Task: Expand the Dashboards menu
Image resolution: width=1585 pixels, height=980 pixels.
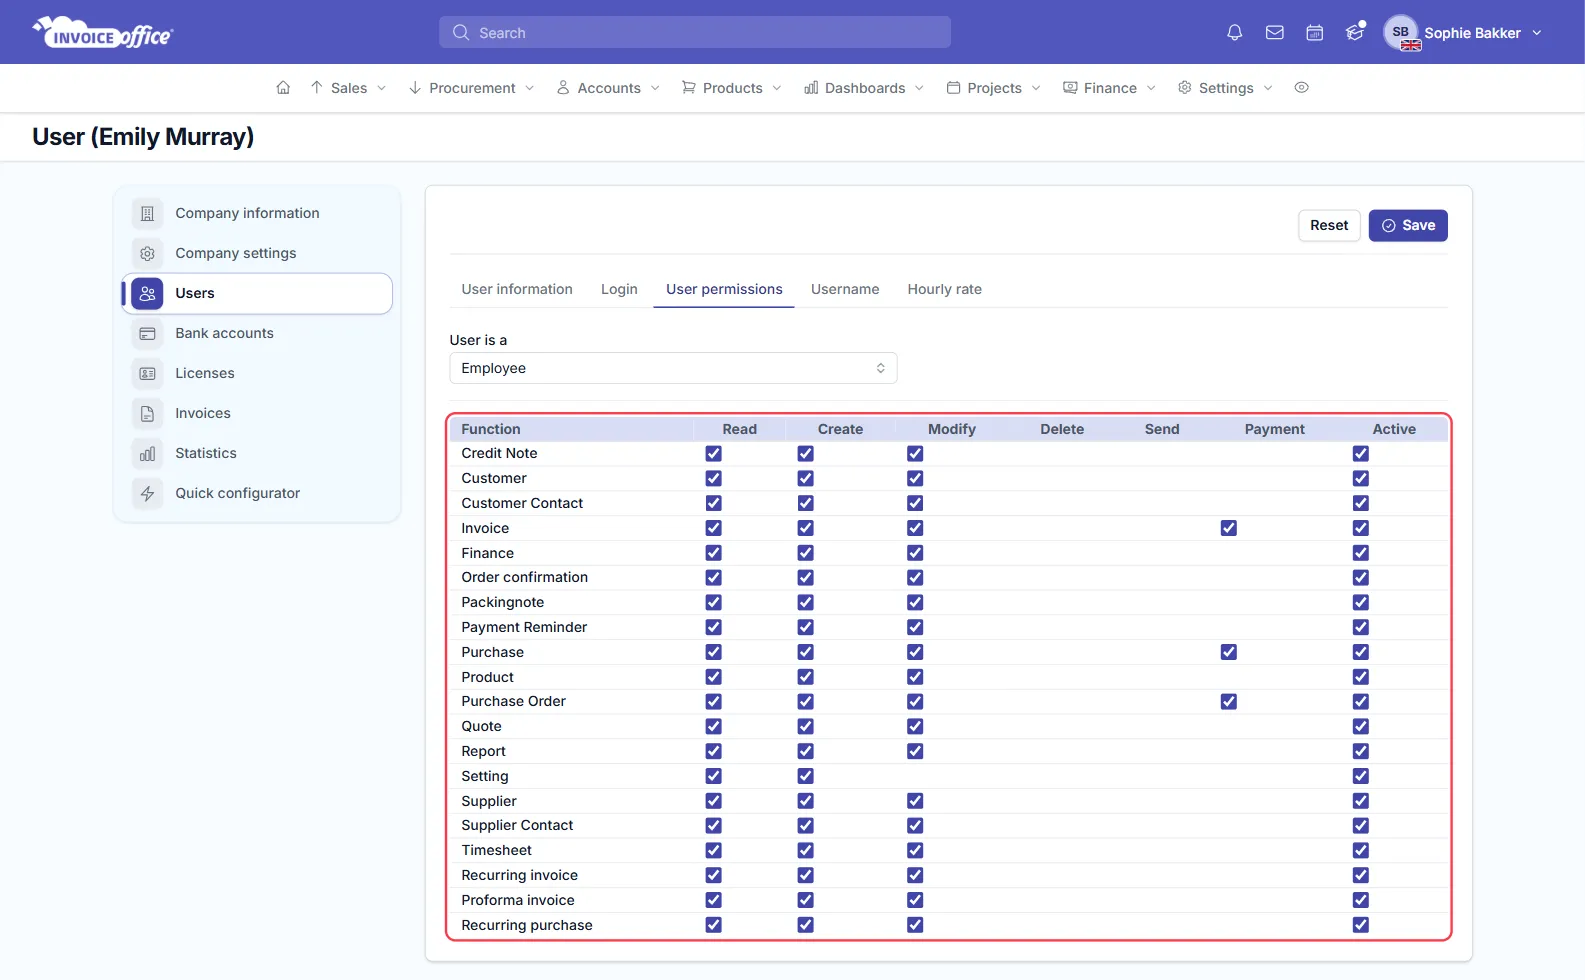Action: (864, 88)
